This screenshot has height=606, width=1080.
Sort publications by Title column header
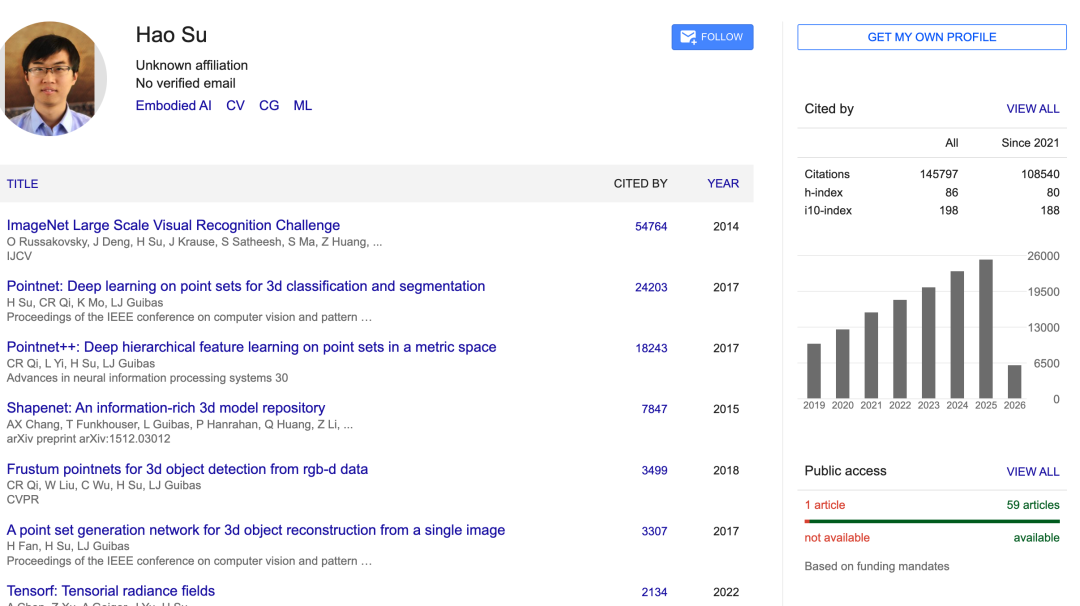[22, 184]
